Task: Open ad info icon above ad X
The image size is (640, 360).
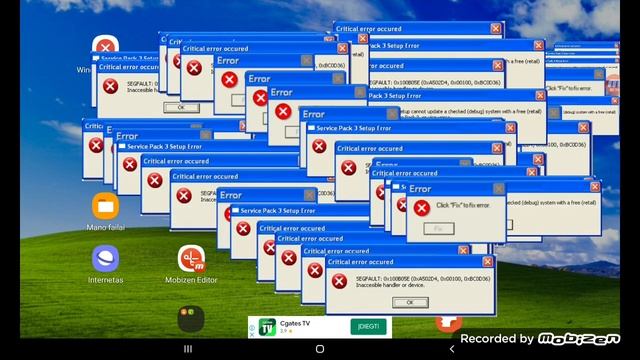Action: 252,328
